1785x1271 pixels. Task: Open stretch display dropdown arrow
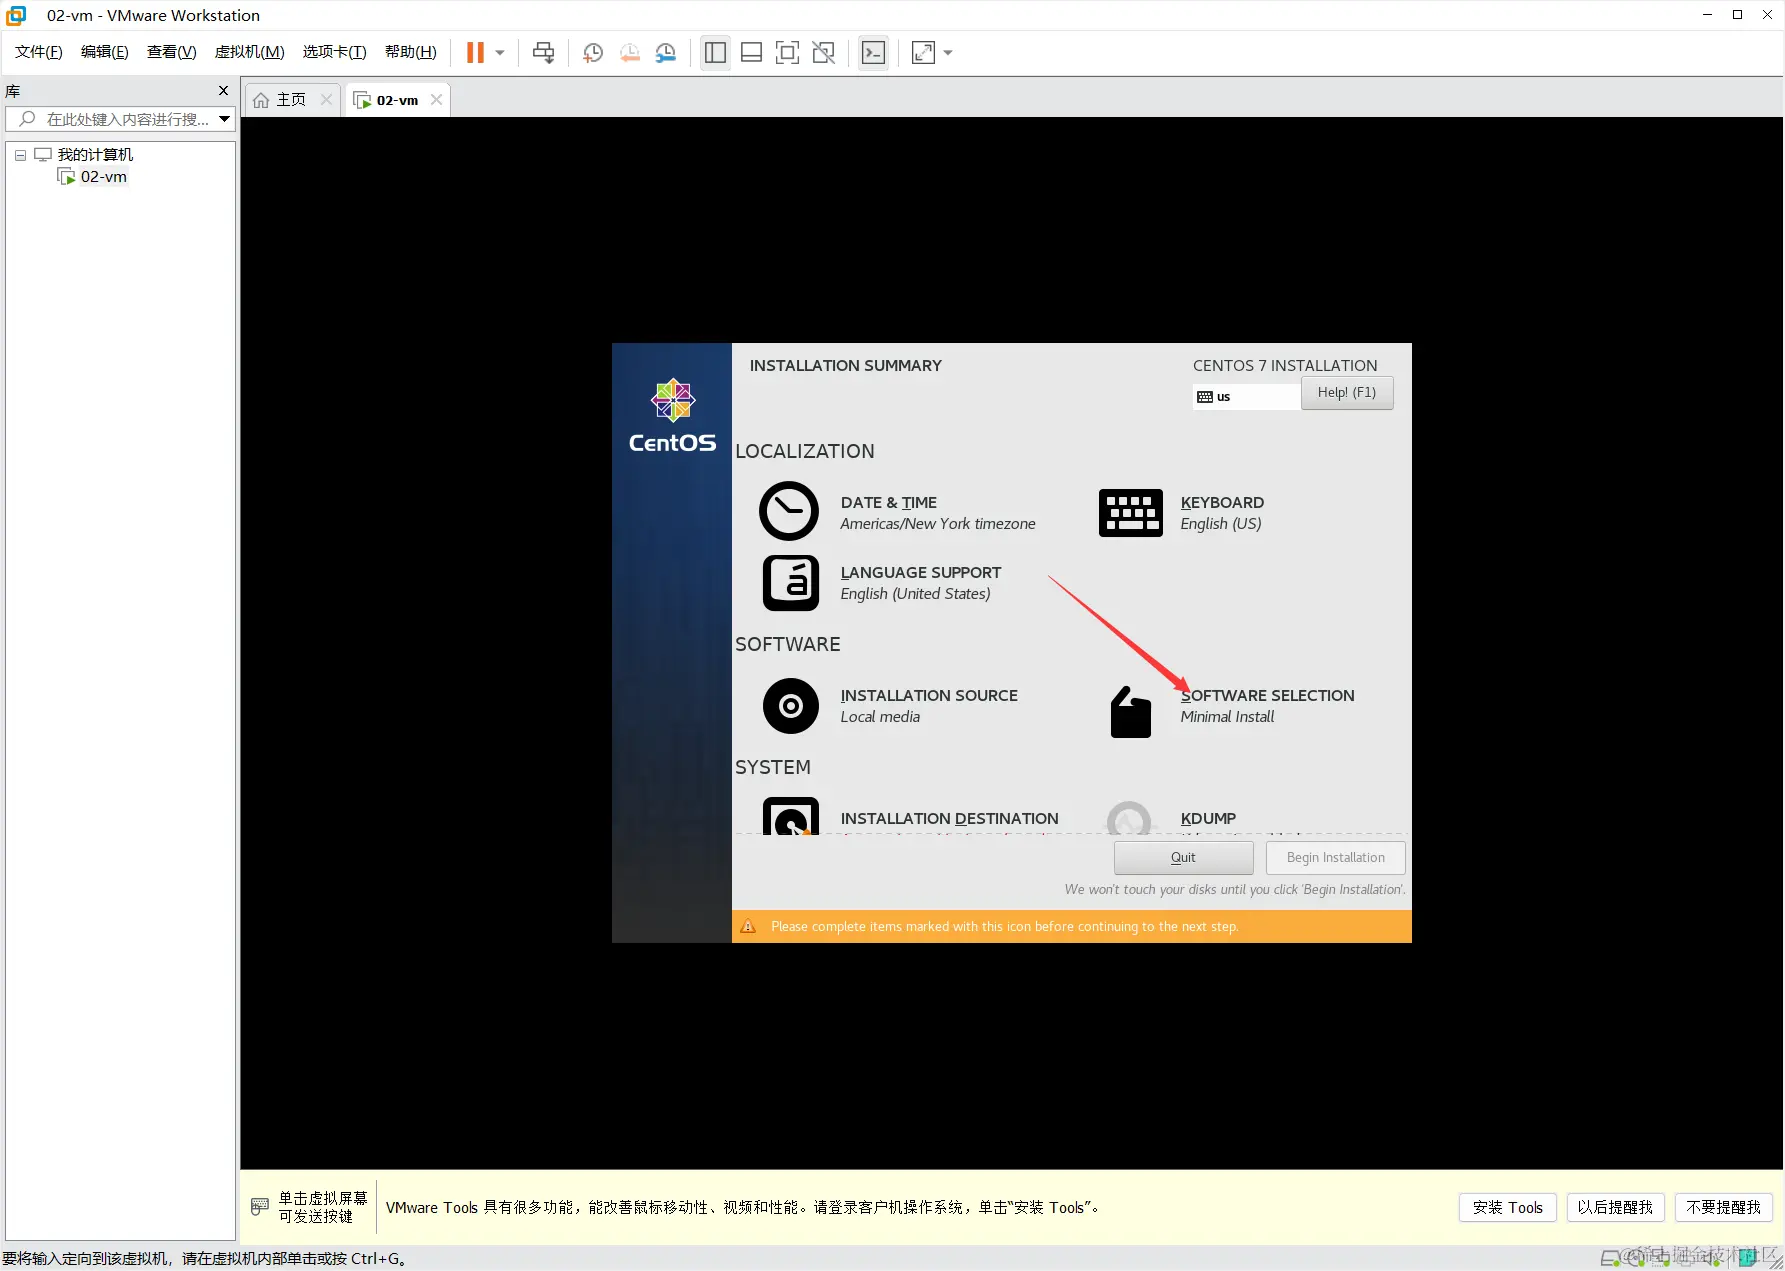tap(948, 53)
